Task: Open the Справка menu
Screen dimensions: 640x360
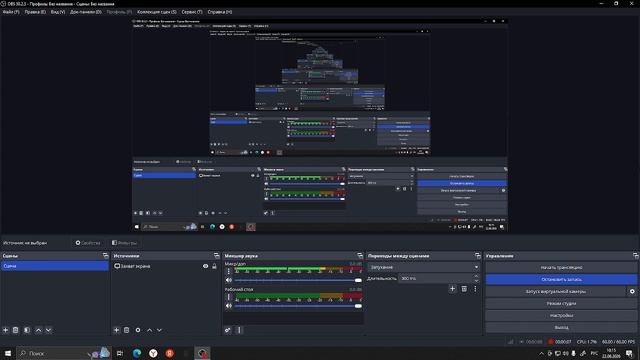Action: coord(220,12)
